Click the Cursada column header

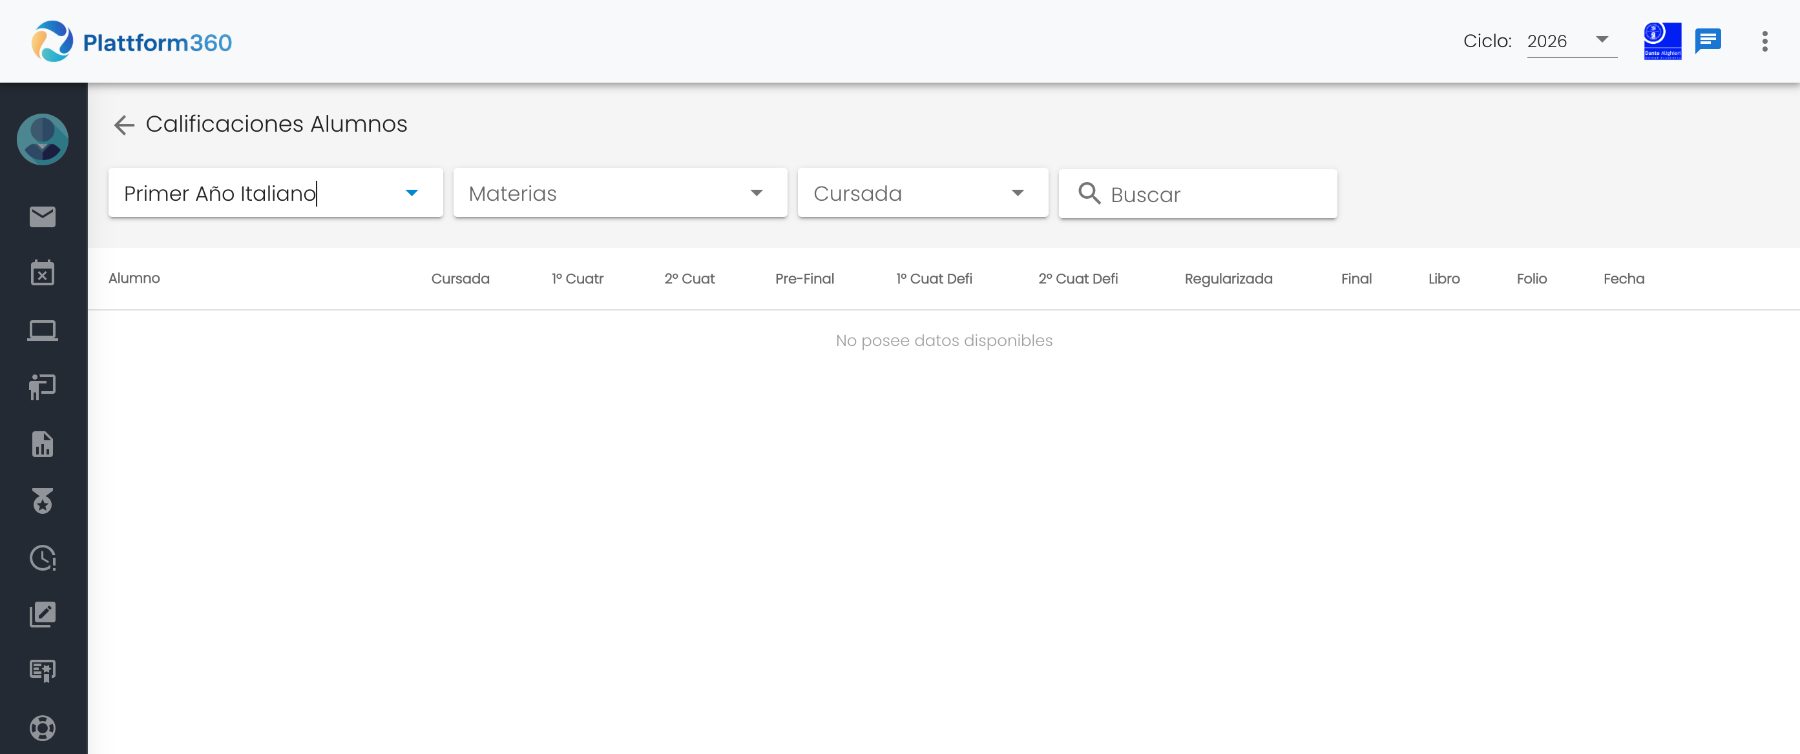pos(460,279)
